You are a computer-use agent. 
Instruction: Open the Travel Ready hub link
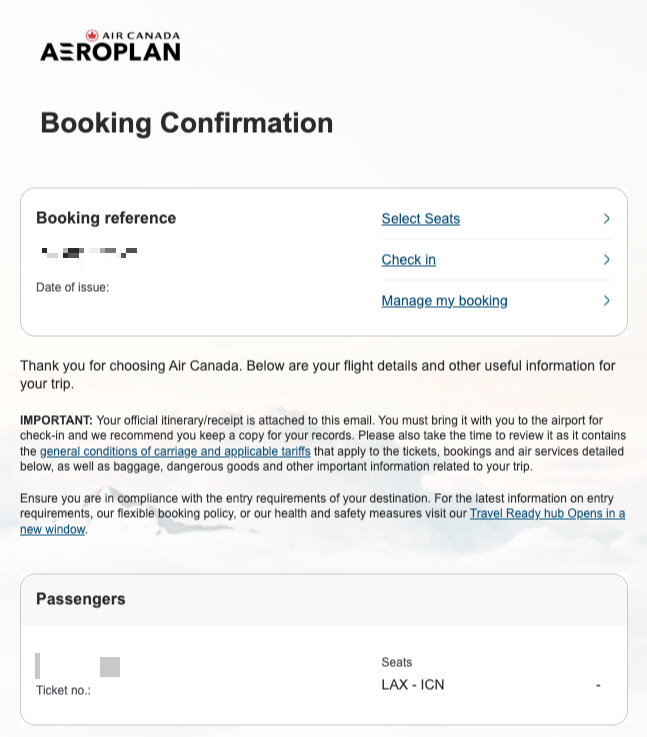point(547,514)
